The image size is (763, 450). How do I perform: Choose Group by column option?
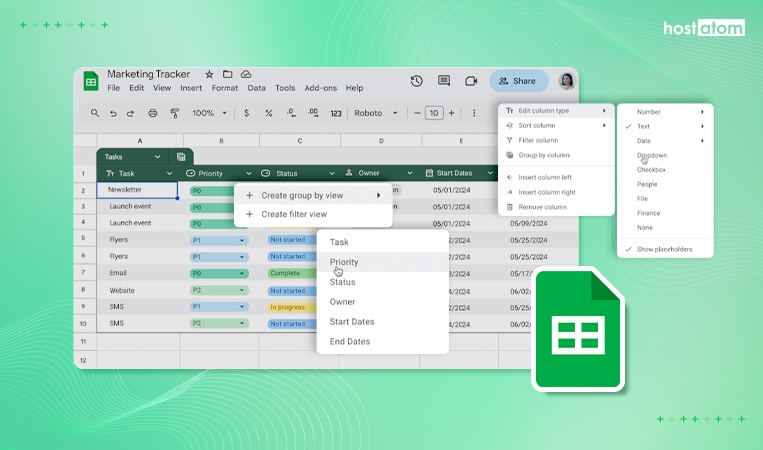[556, 155]
